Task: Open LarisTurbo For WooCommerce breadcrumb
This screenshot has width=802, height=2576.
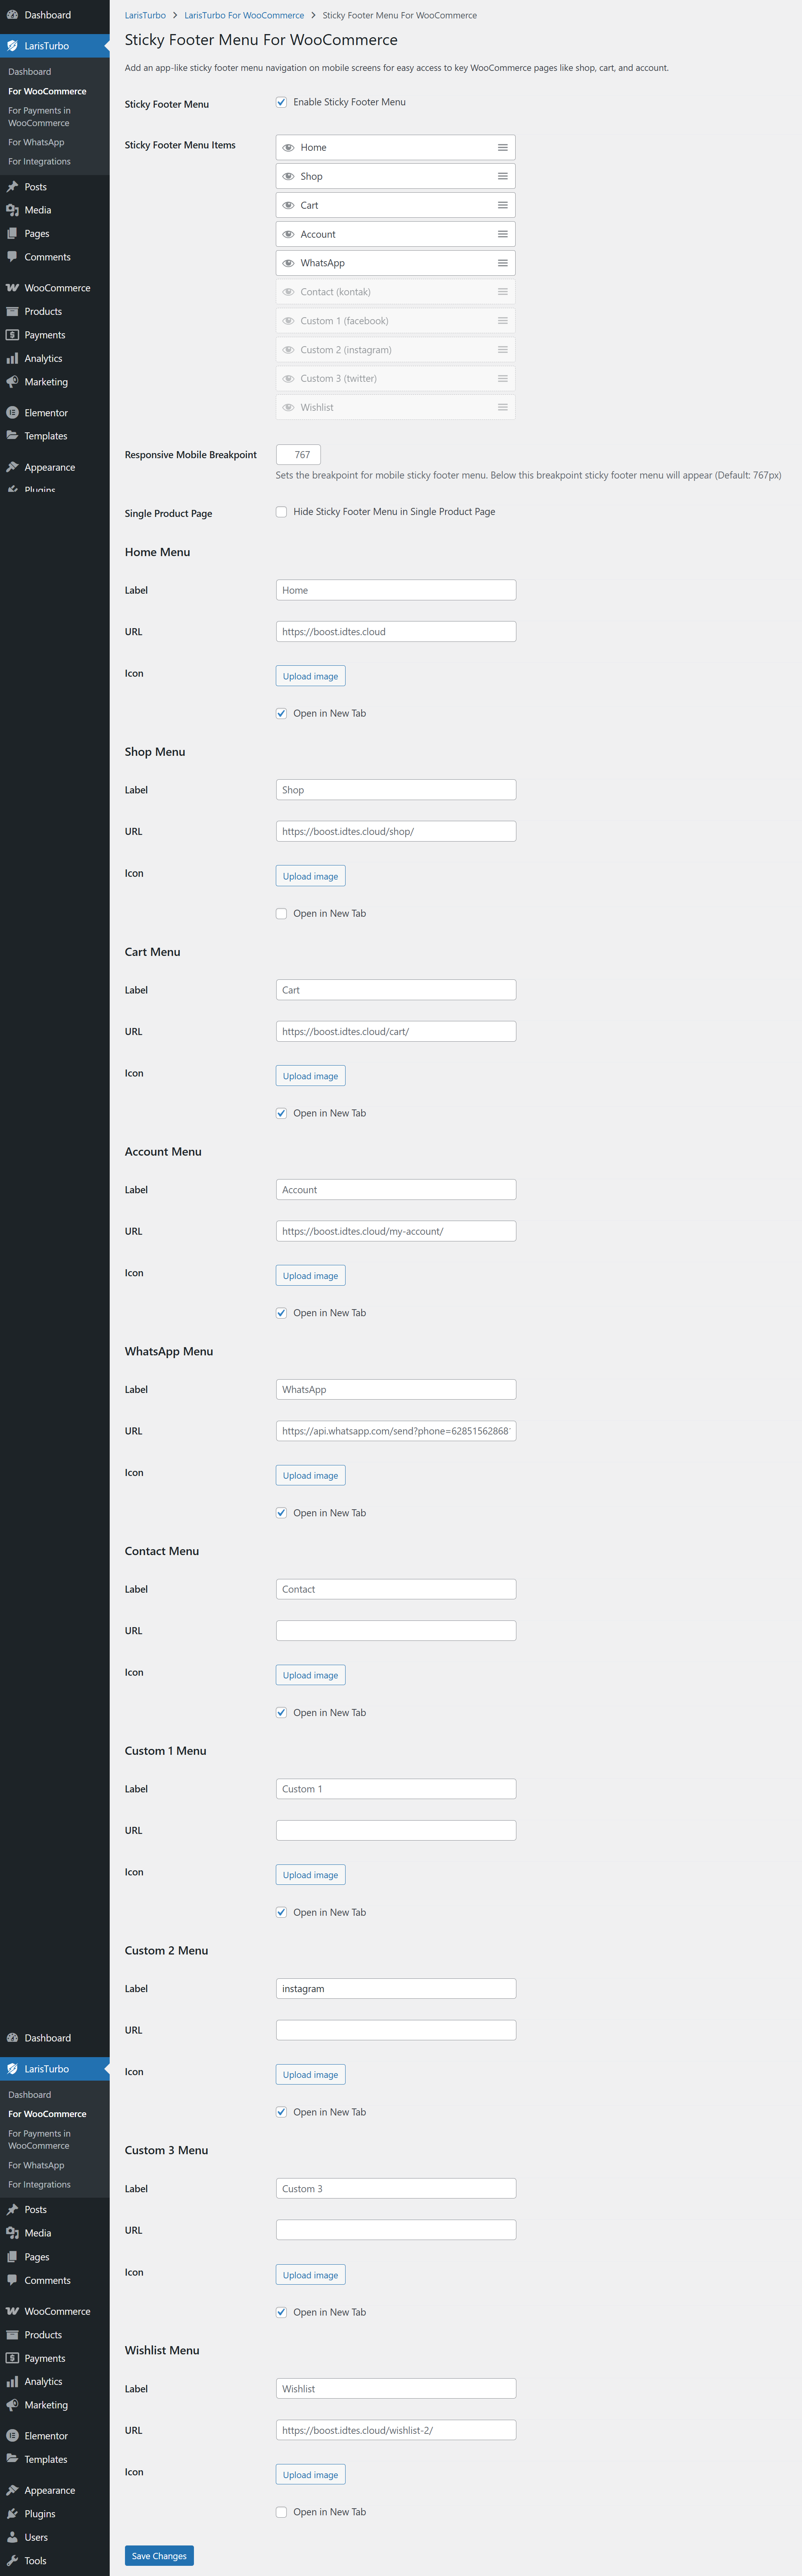Action: pyautogui.click(x=244, y=15)
